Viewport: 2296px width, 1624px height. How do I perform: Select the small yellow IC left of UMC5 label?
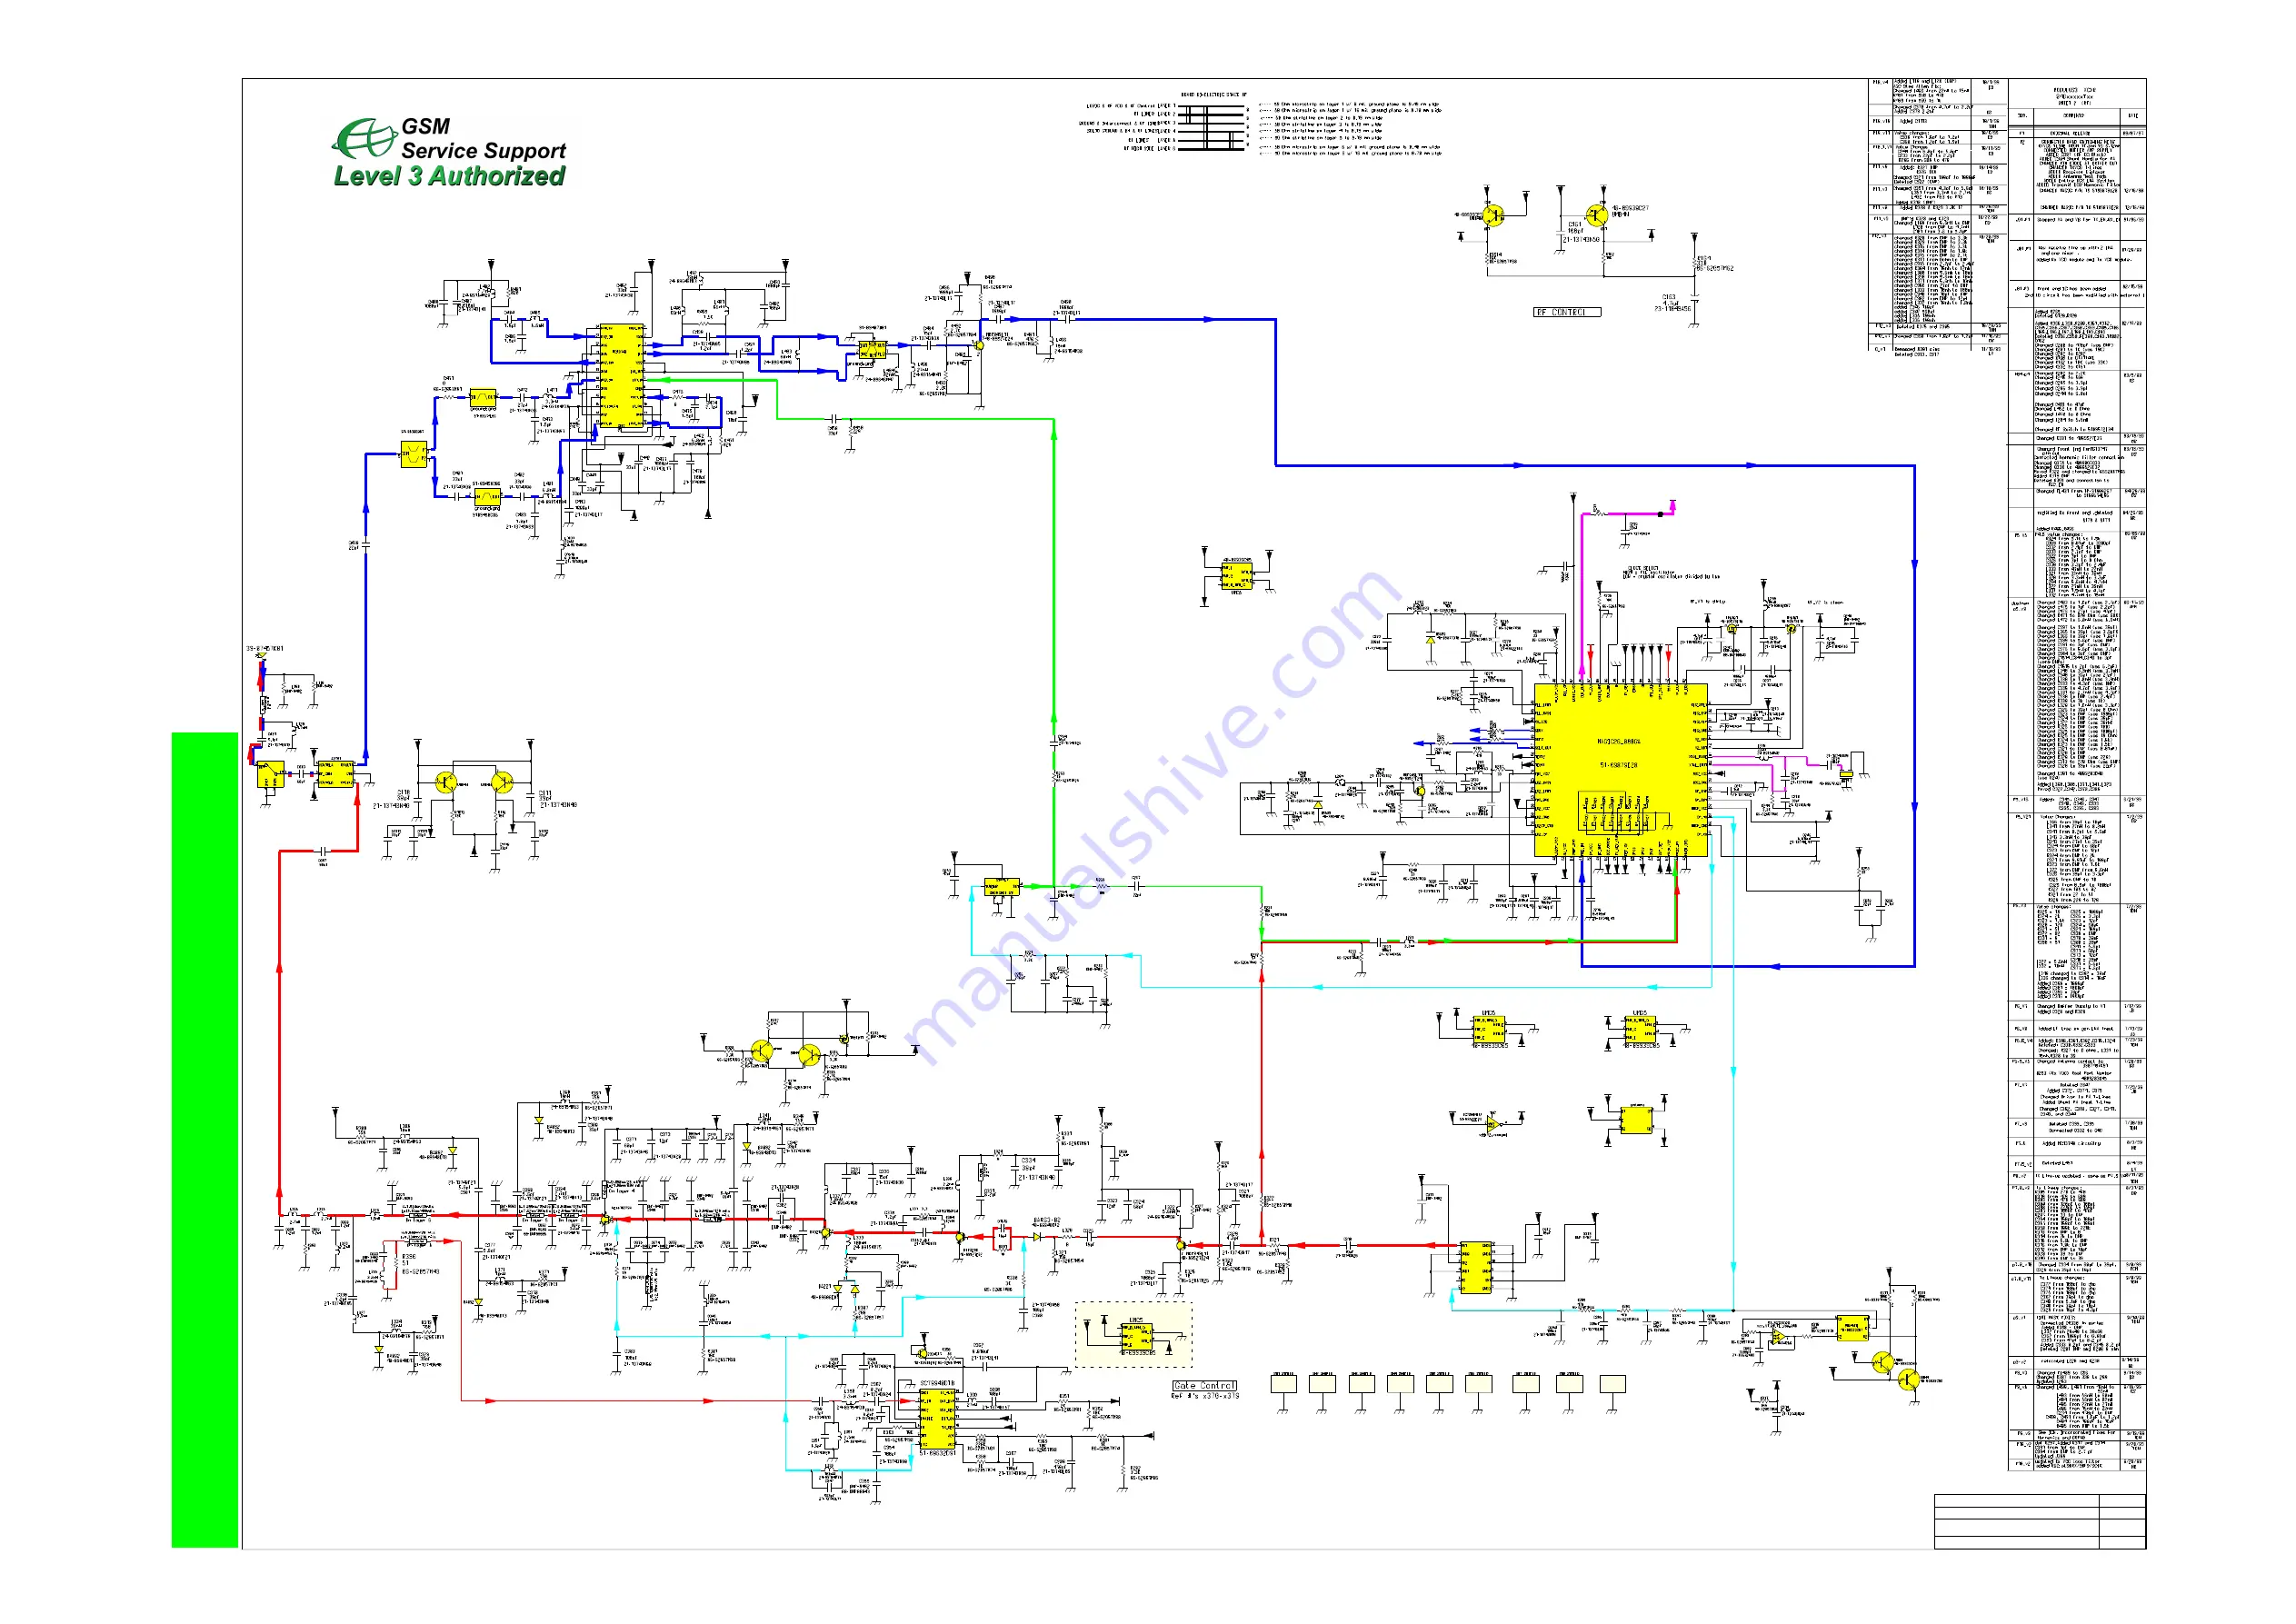(1488, 1029)
